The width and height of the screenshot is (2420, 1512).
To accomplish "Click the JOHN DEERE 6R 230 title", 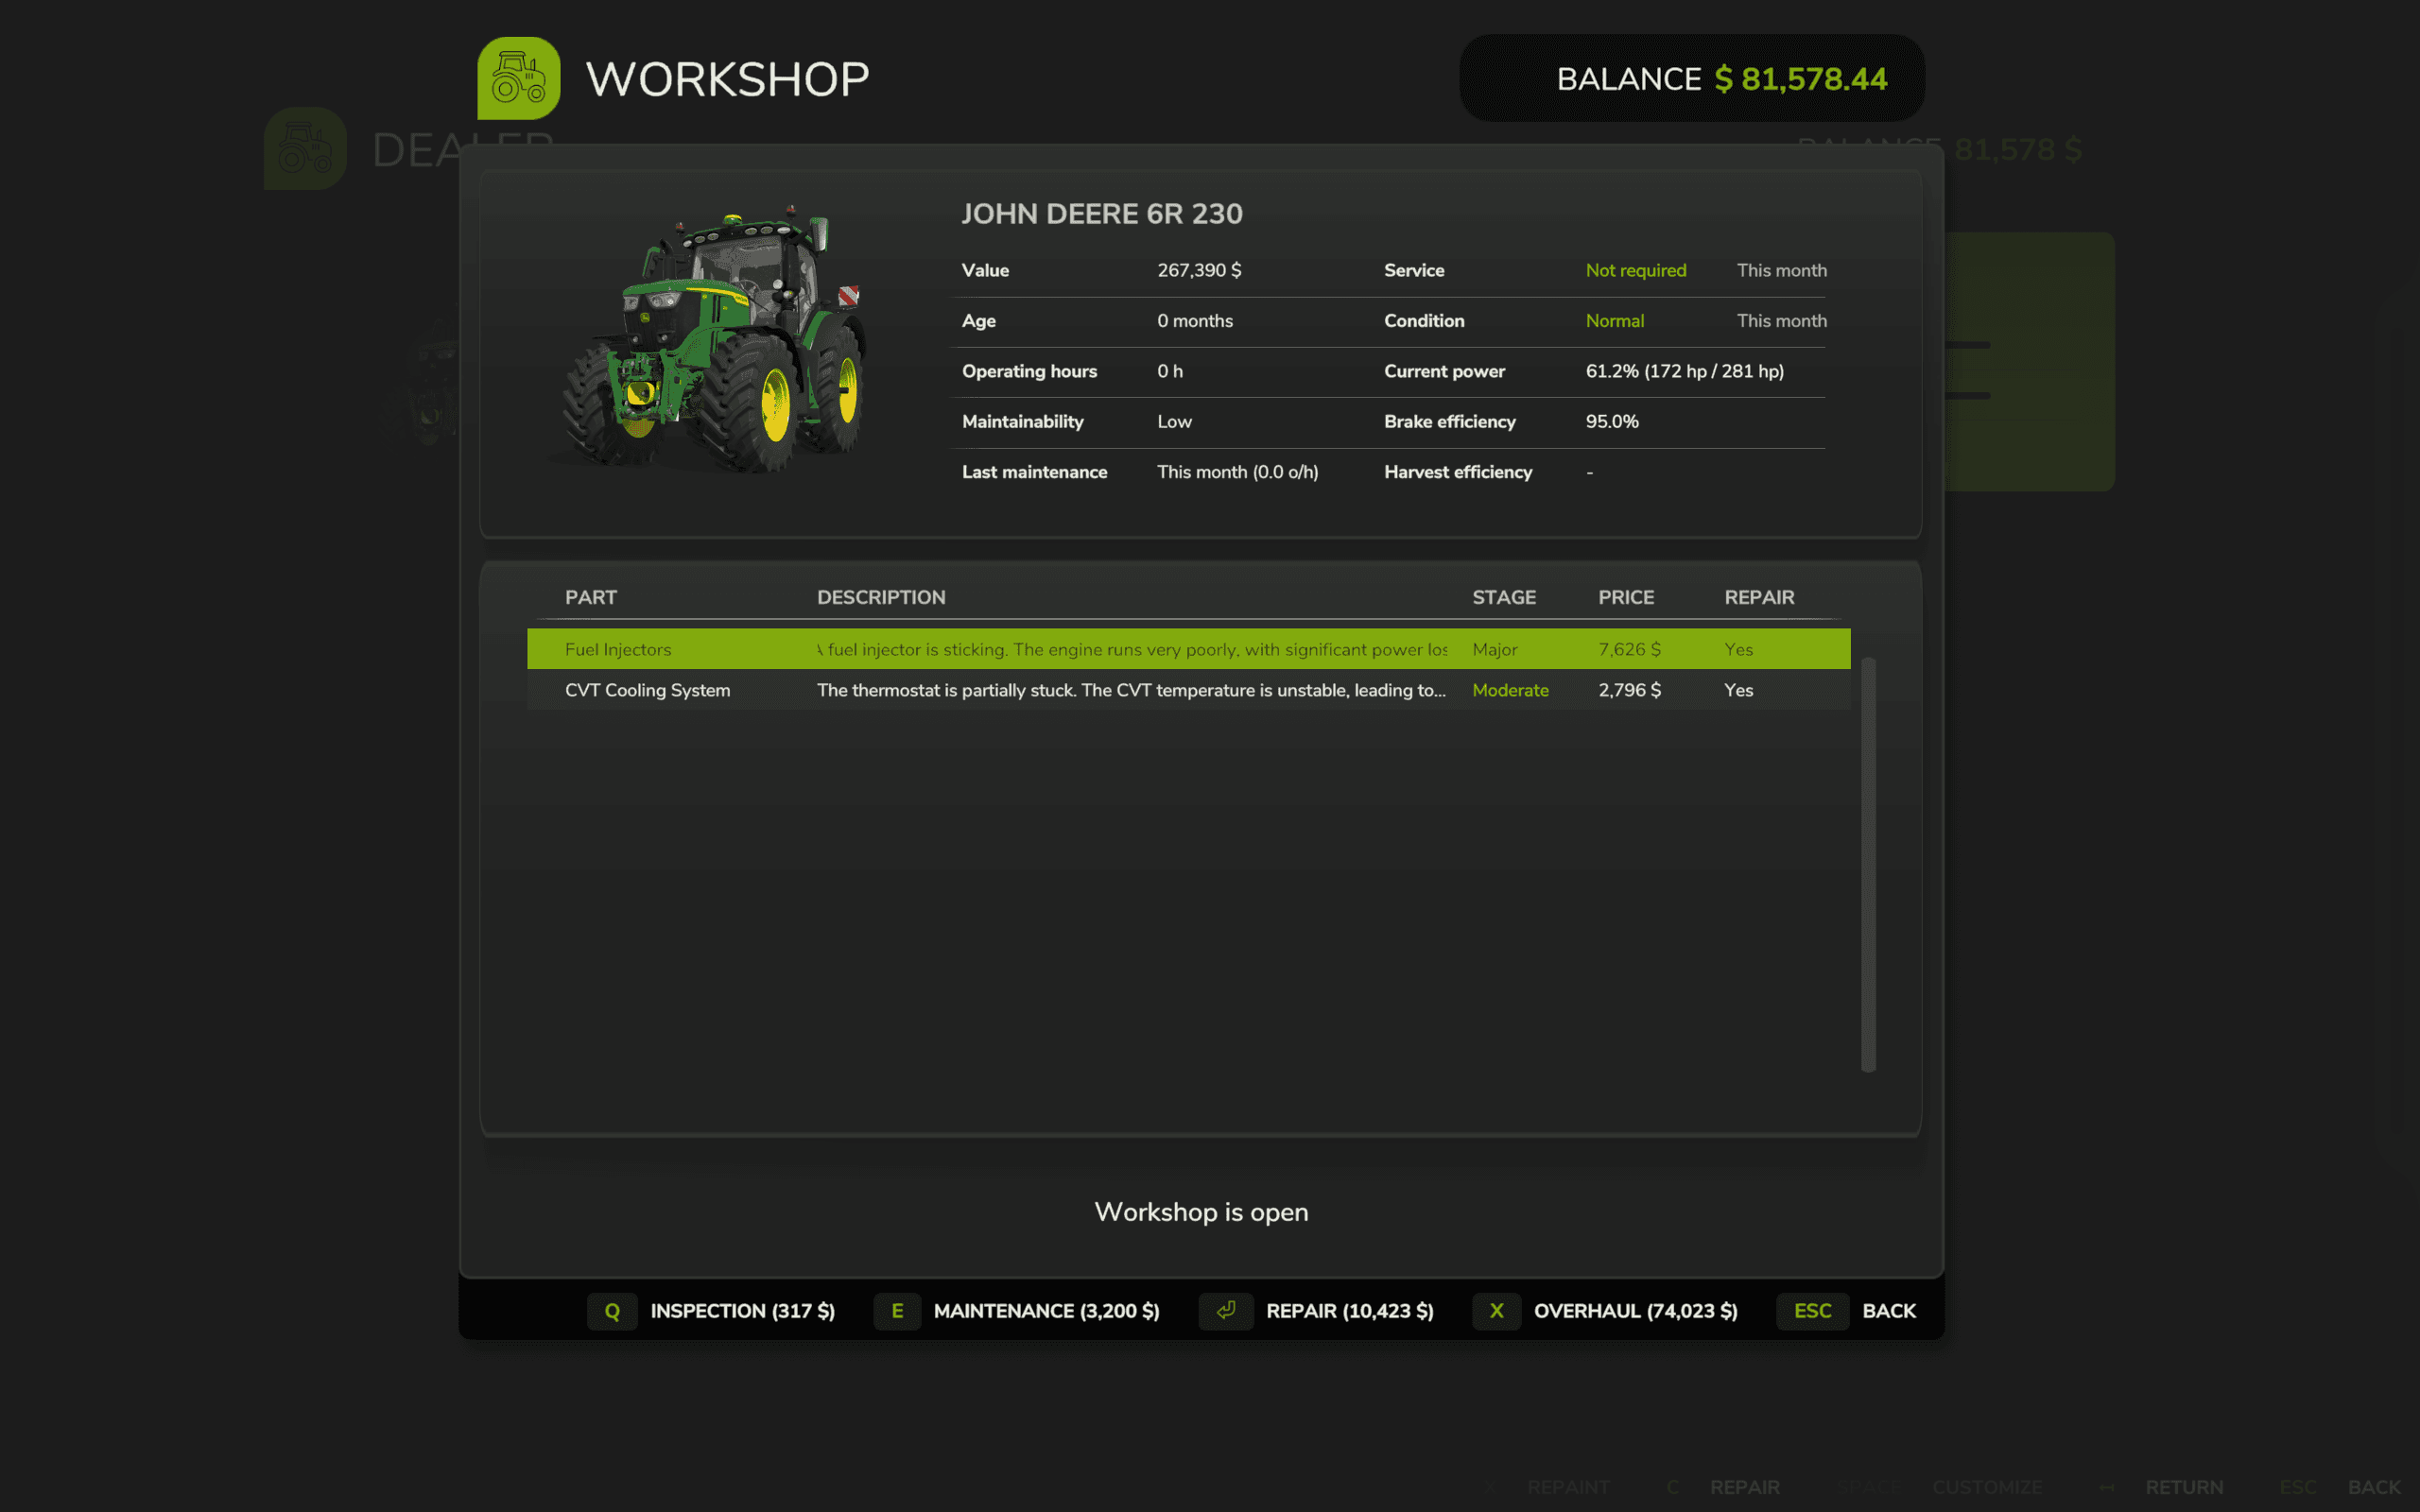I will [x=1101, y=214].
